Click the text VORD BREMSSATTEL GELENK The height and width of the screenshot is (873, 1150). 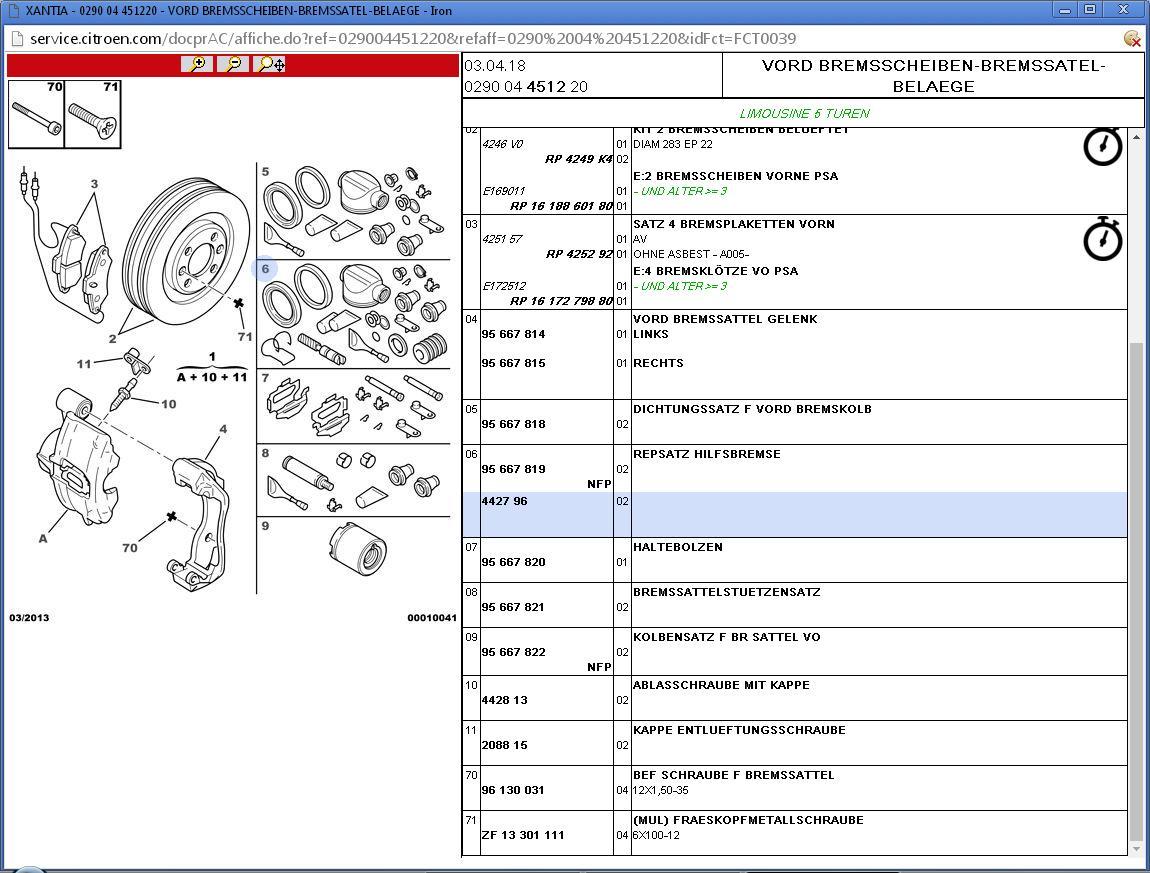pos(725,319)
